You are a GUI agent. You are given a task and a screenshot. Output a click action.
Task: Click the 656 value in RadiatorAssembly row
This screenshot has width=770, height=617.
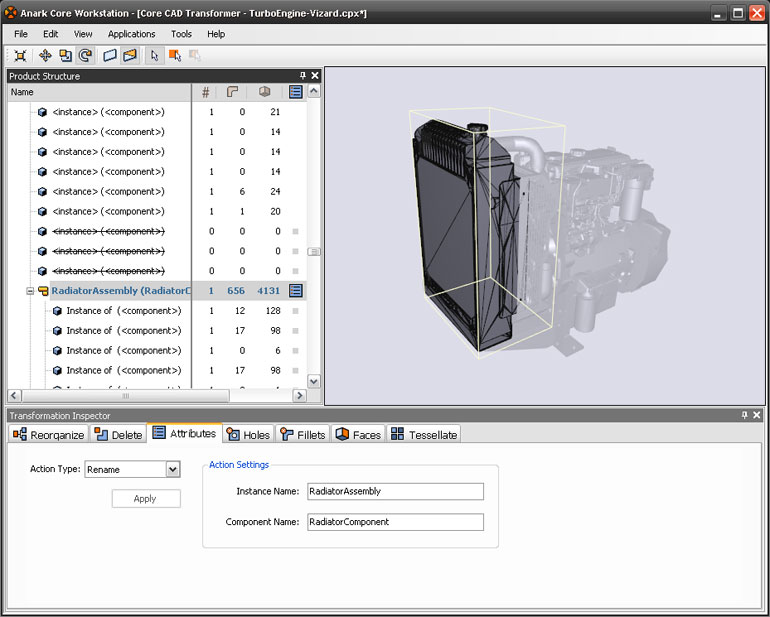point(236,291)
